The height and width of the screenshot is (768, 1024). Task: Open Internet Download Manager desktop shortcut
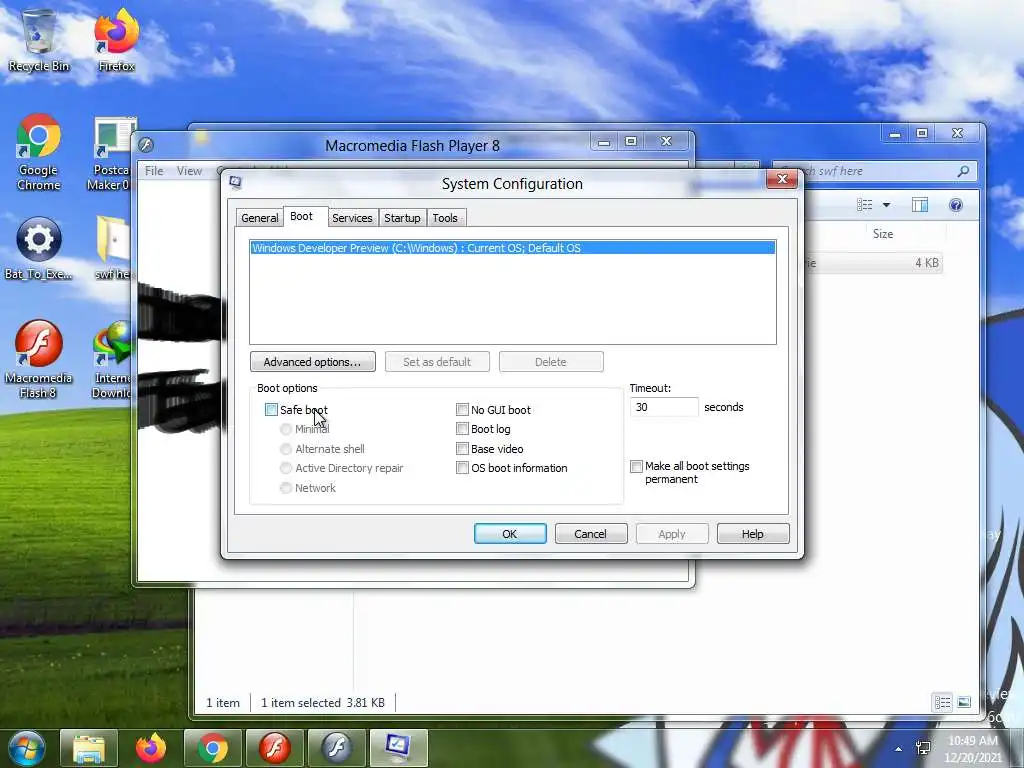tap(112, 359)
